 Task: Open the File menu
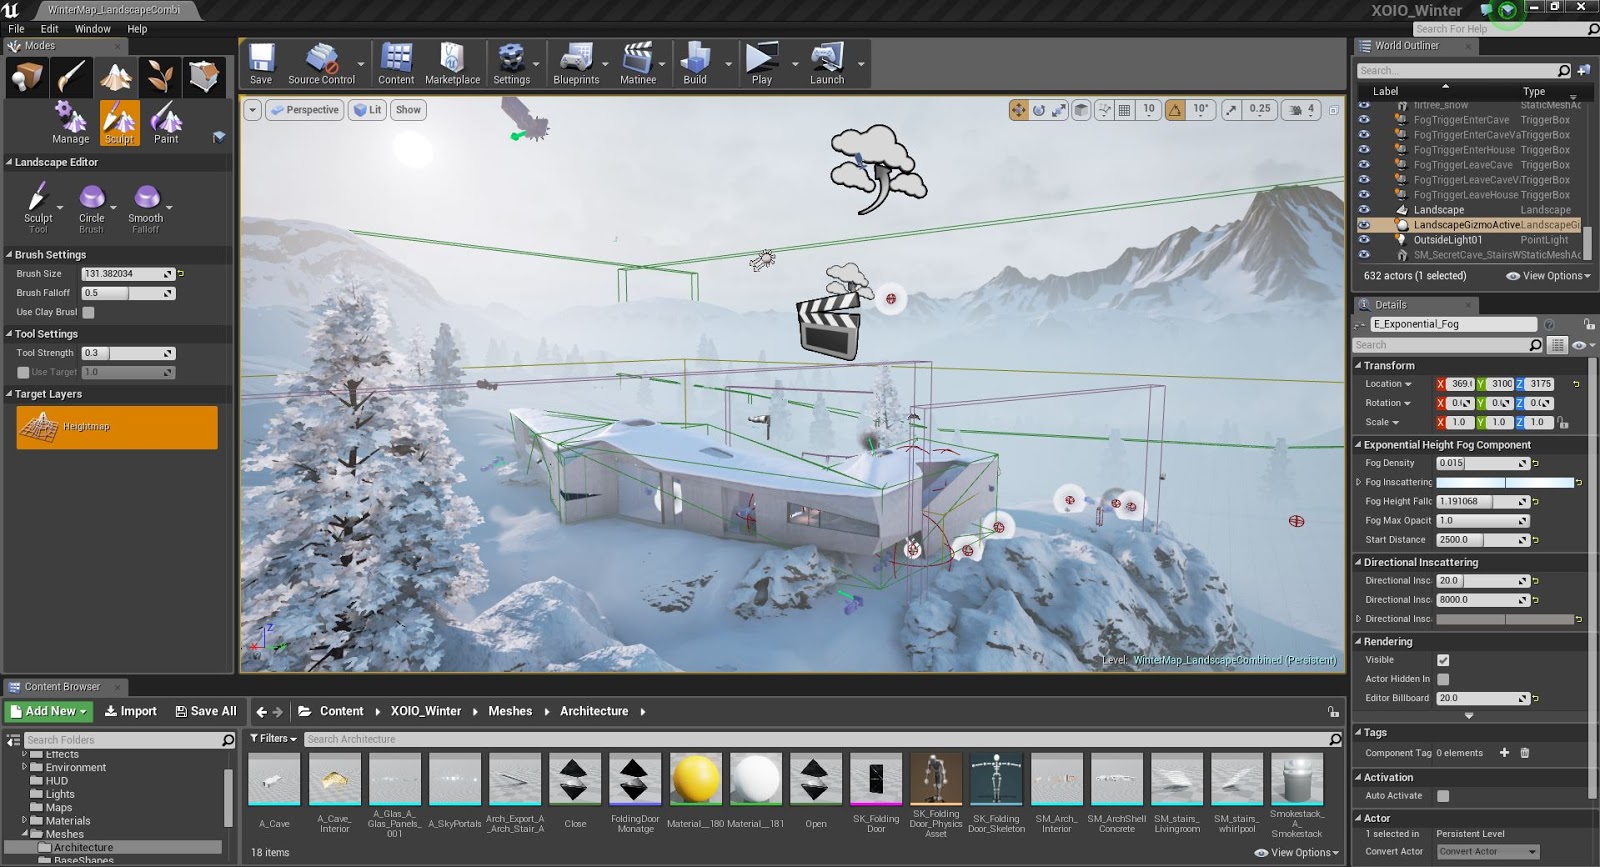(x=16, y=29)
